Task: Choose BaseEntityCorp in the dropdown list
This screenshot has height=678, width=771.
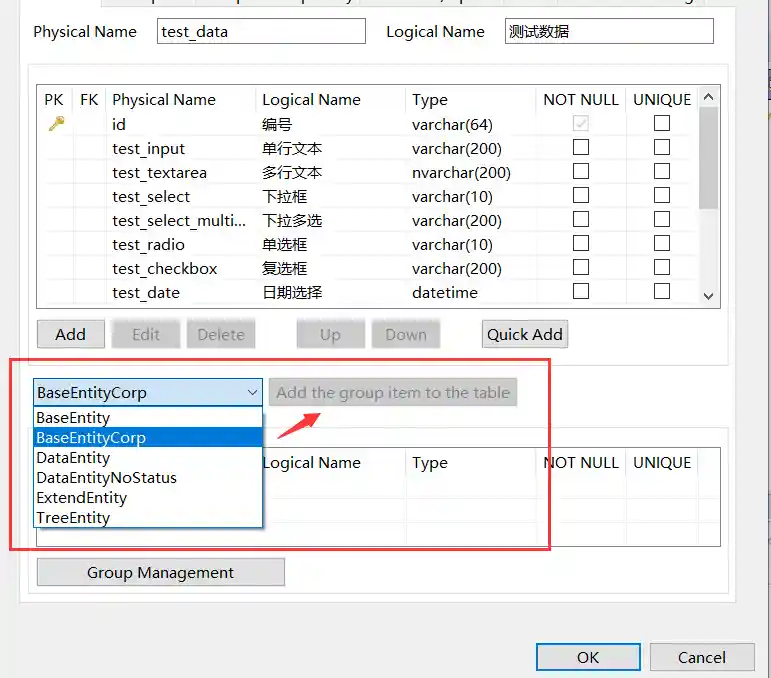Action: pyautogui.click(x=148, y=438)
